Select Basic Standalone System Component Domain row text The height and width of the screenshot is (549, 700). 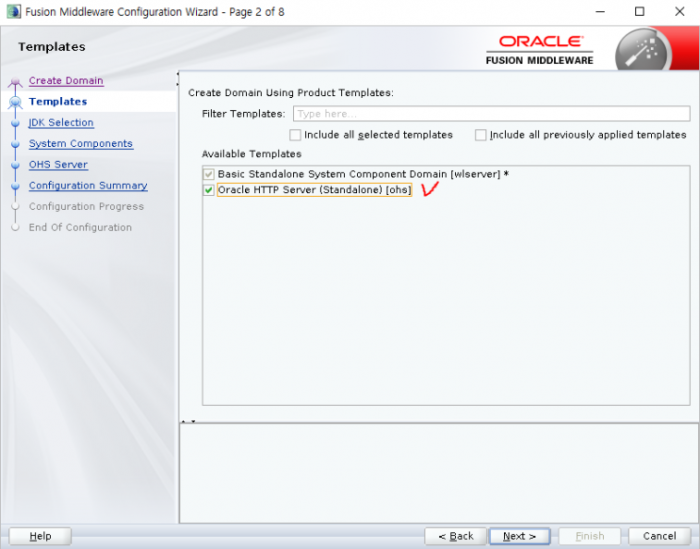pyautogui.click(x=363, y=174)
